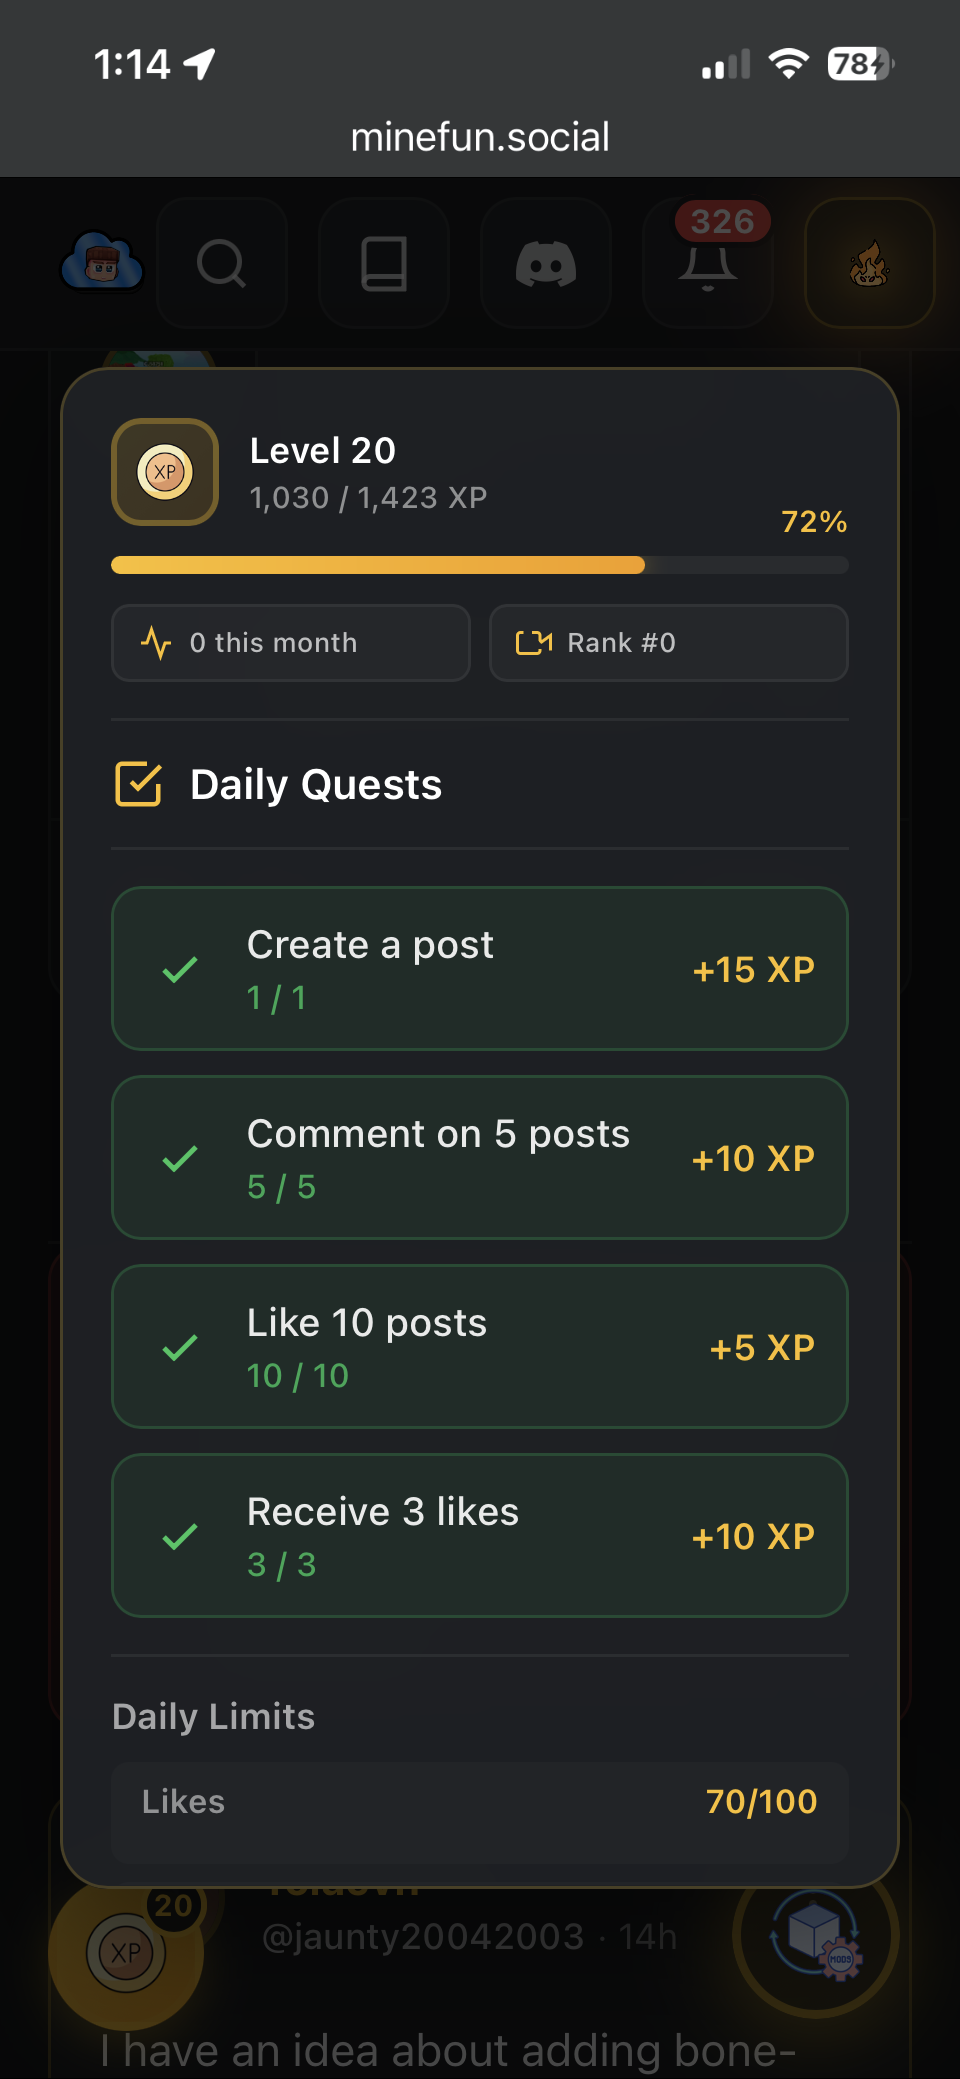Open the @jaunty20042003 username link

click(x=422, y=1937)
